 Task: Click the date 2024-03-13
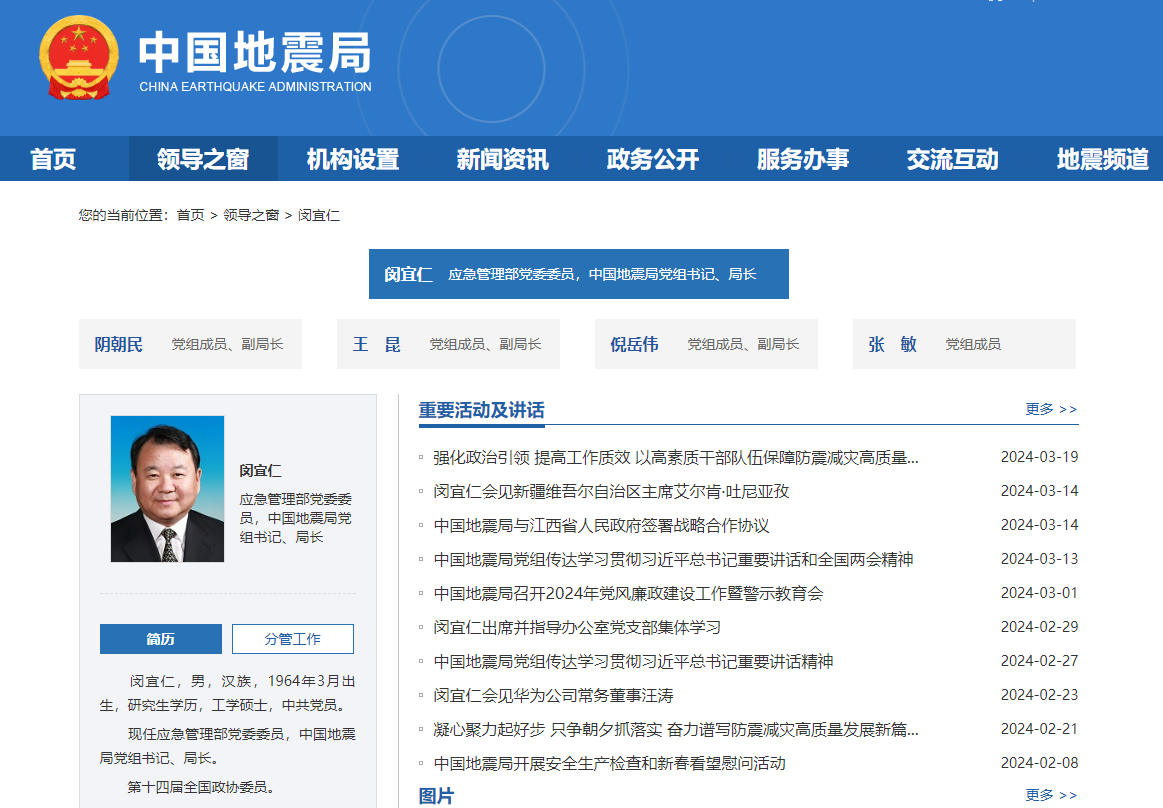[x=1039, y=559]
